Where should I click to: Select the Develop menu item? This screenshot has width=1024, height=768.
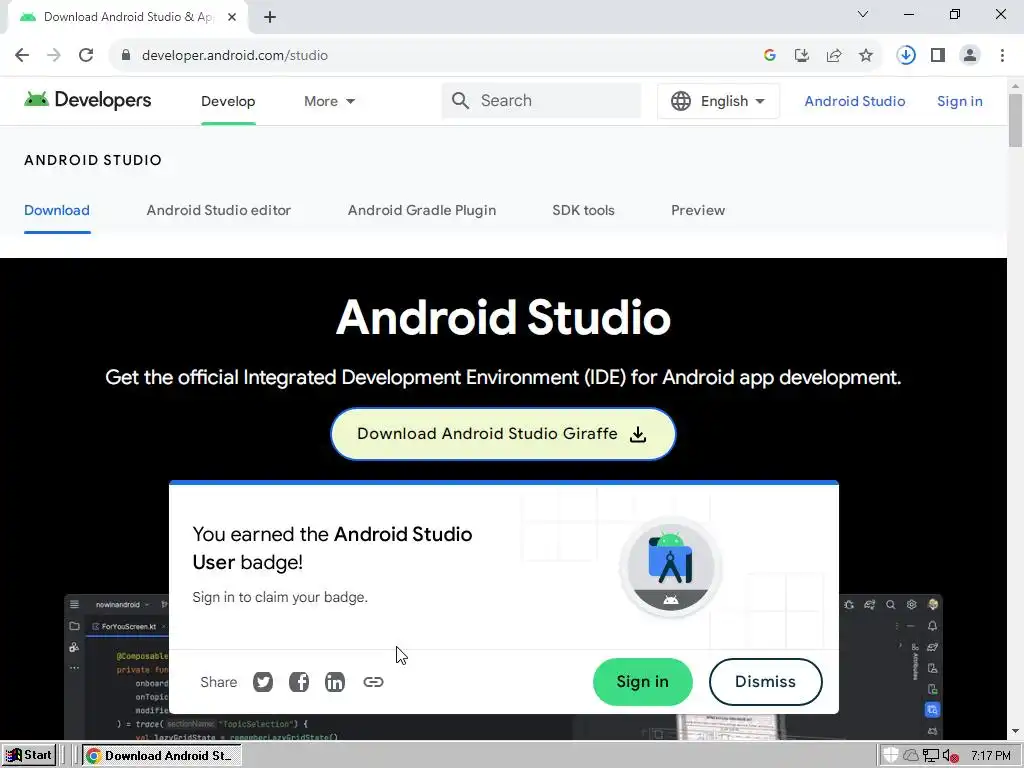[x=228, y=101]
